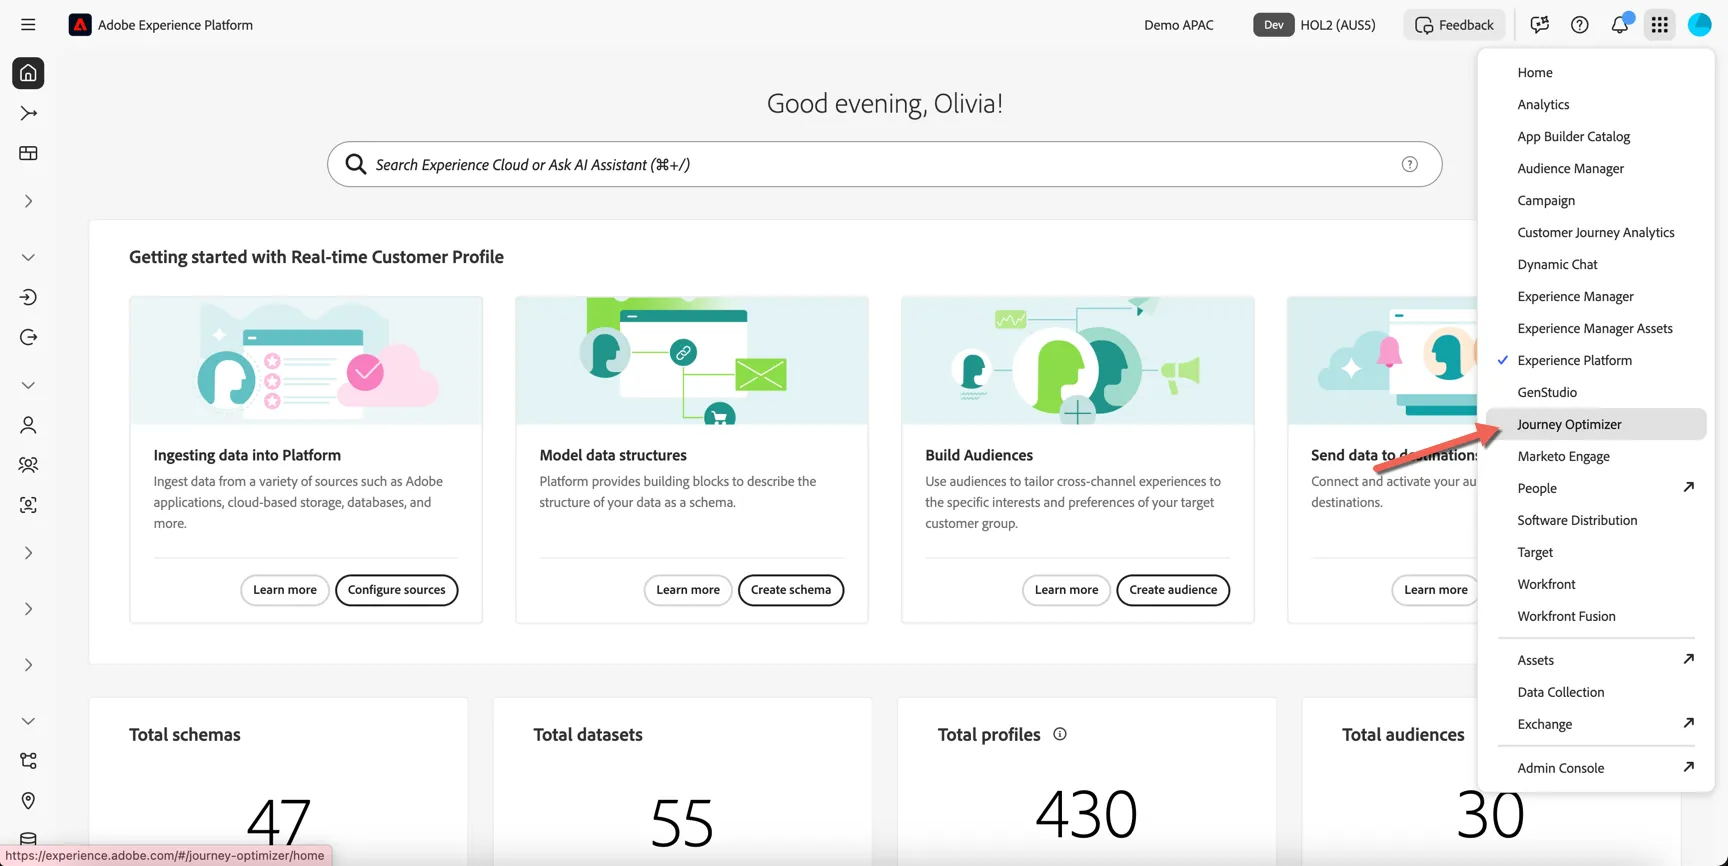Open the Schemas hierarchy sidebar icon
1728x866 pixels.
(28, 761)
